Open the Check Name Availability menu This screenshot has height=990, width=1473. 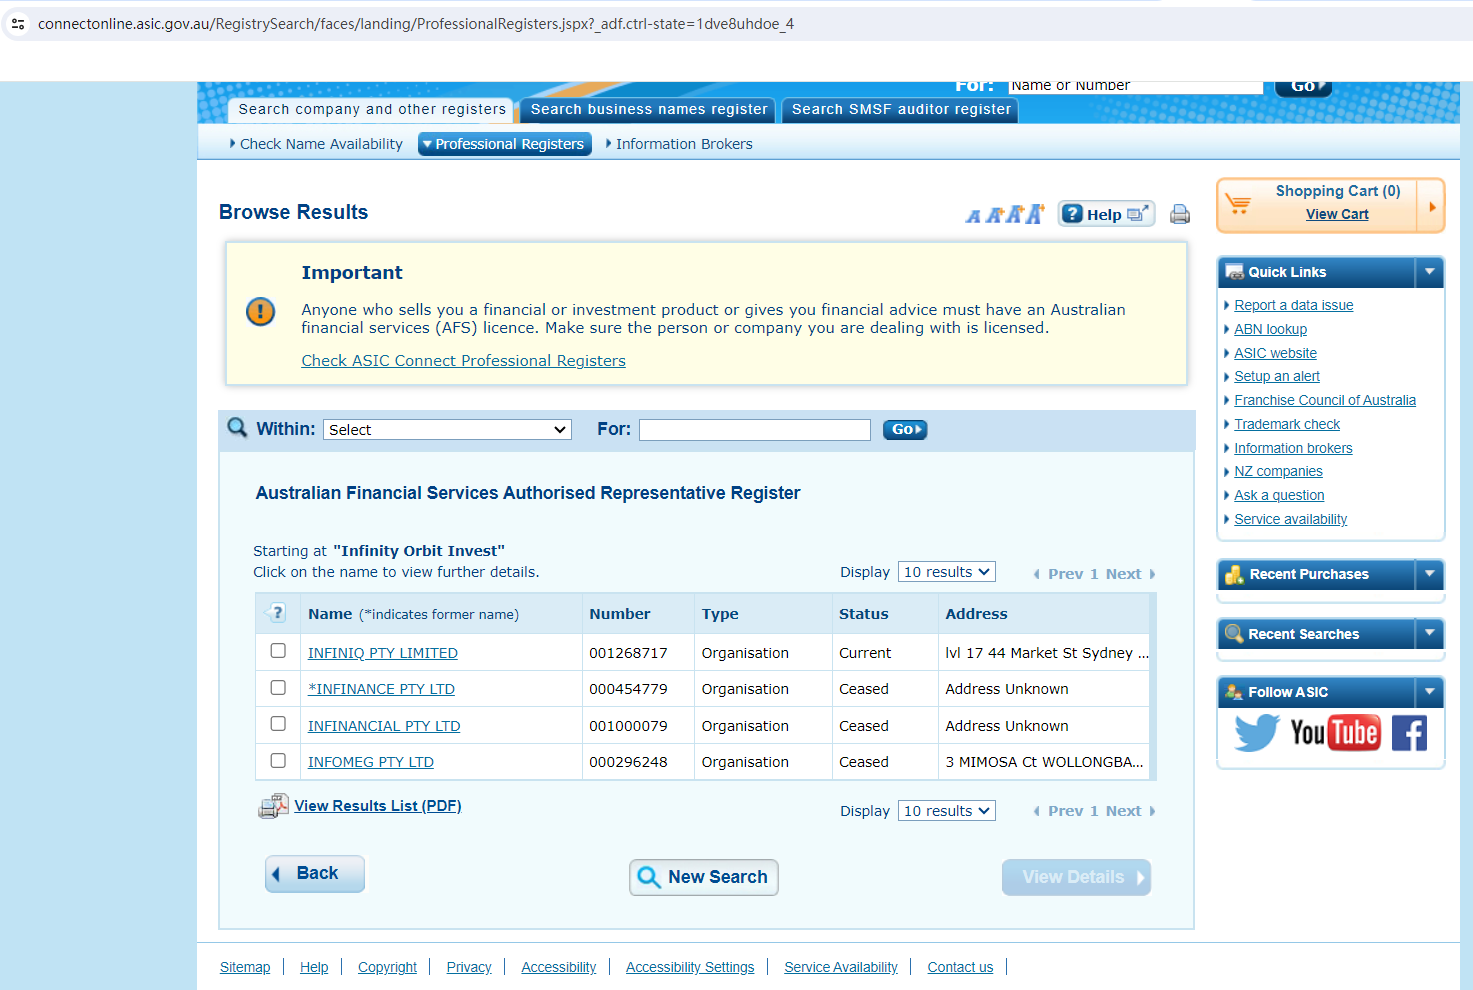point(316,144)
